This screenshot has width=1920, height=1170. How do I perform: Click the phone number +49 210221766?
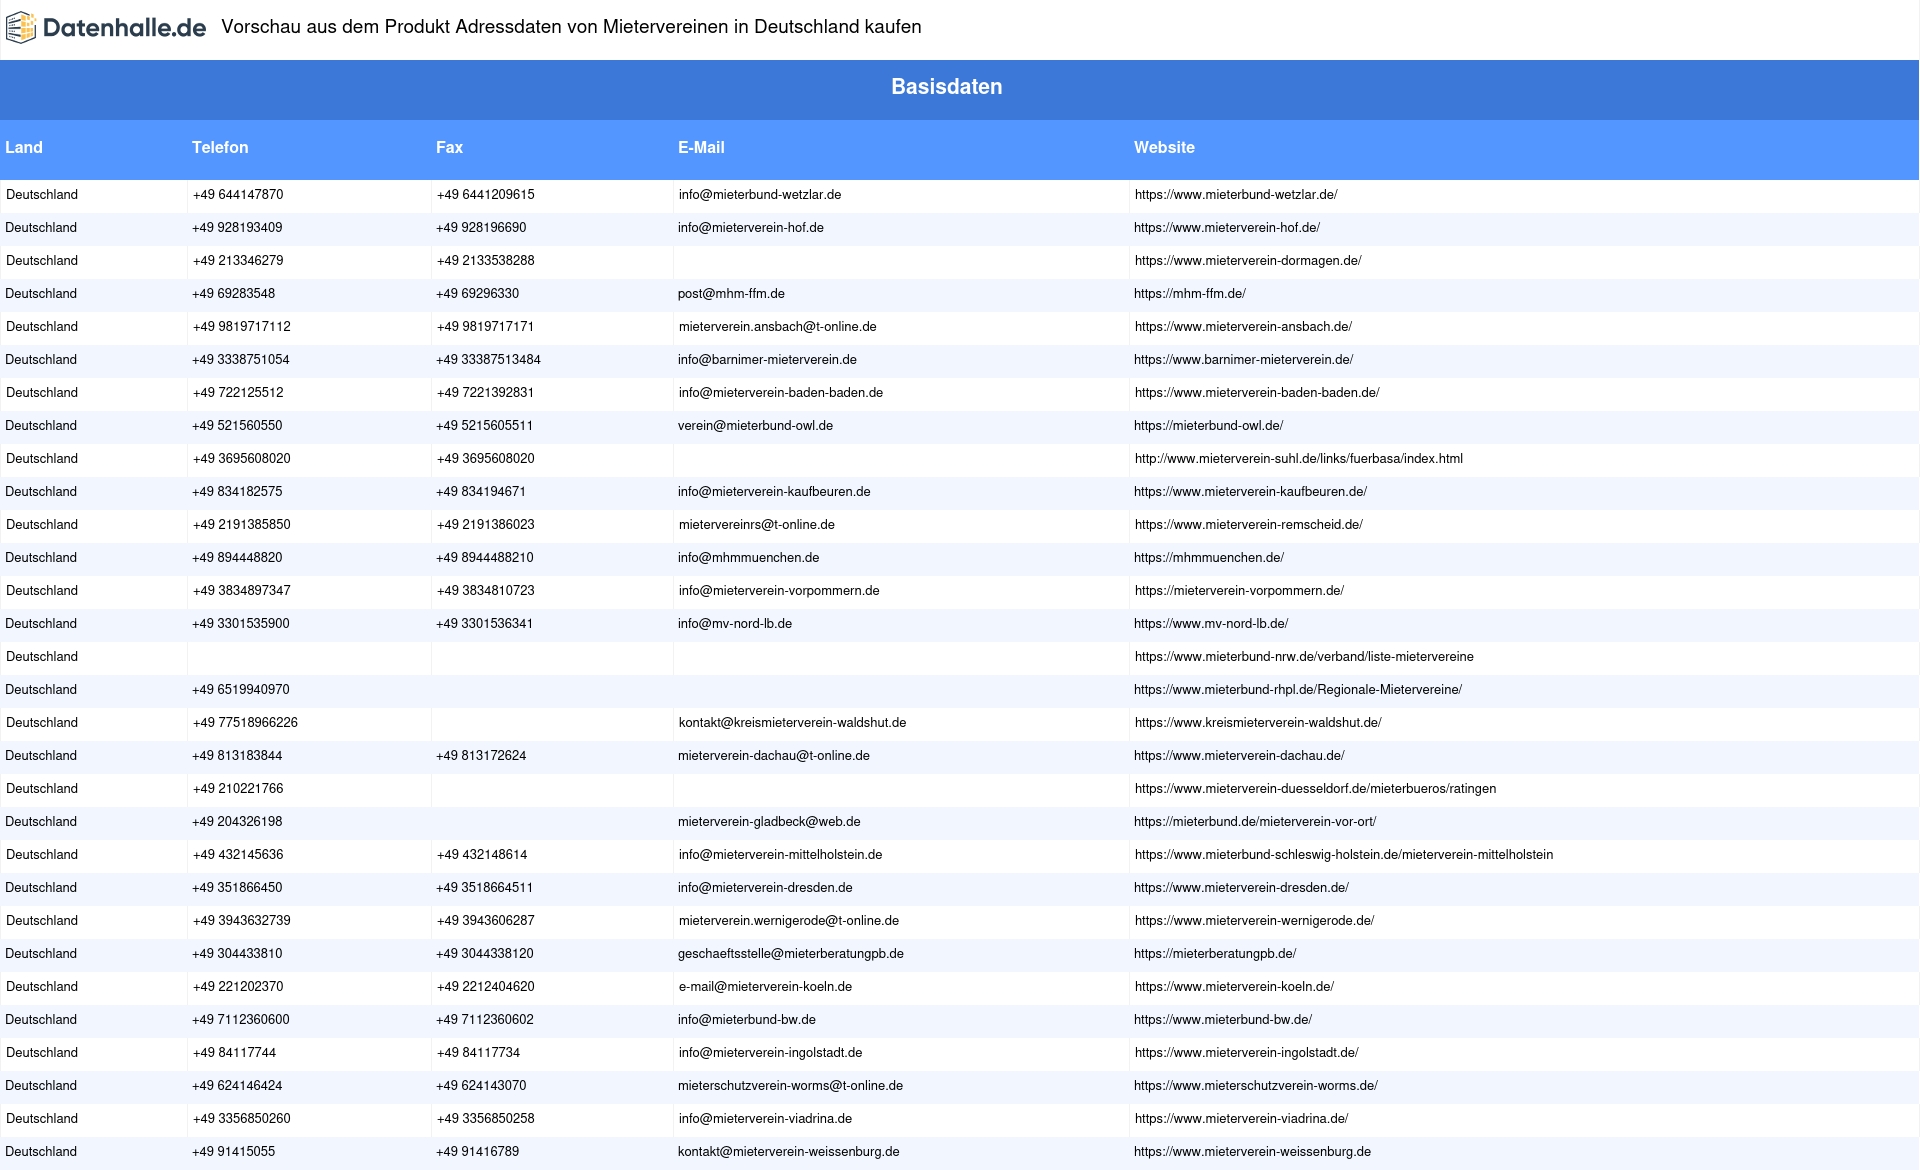point(238,789)
